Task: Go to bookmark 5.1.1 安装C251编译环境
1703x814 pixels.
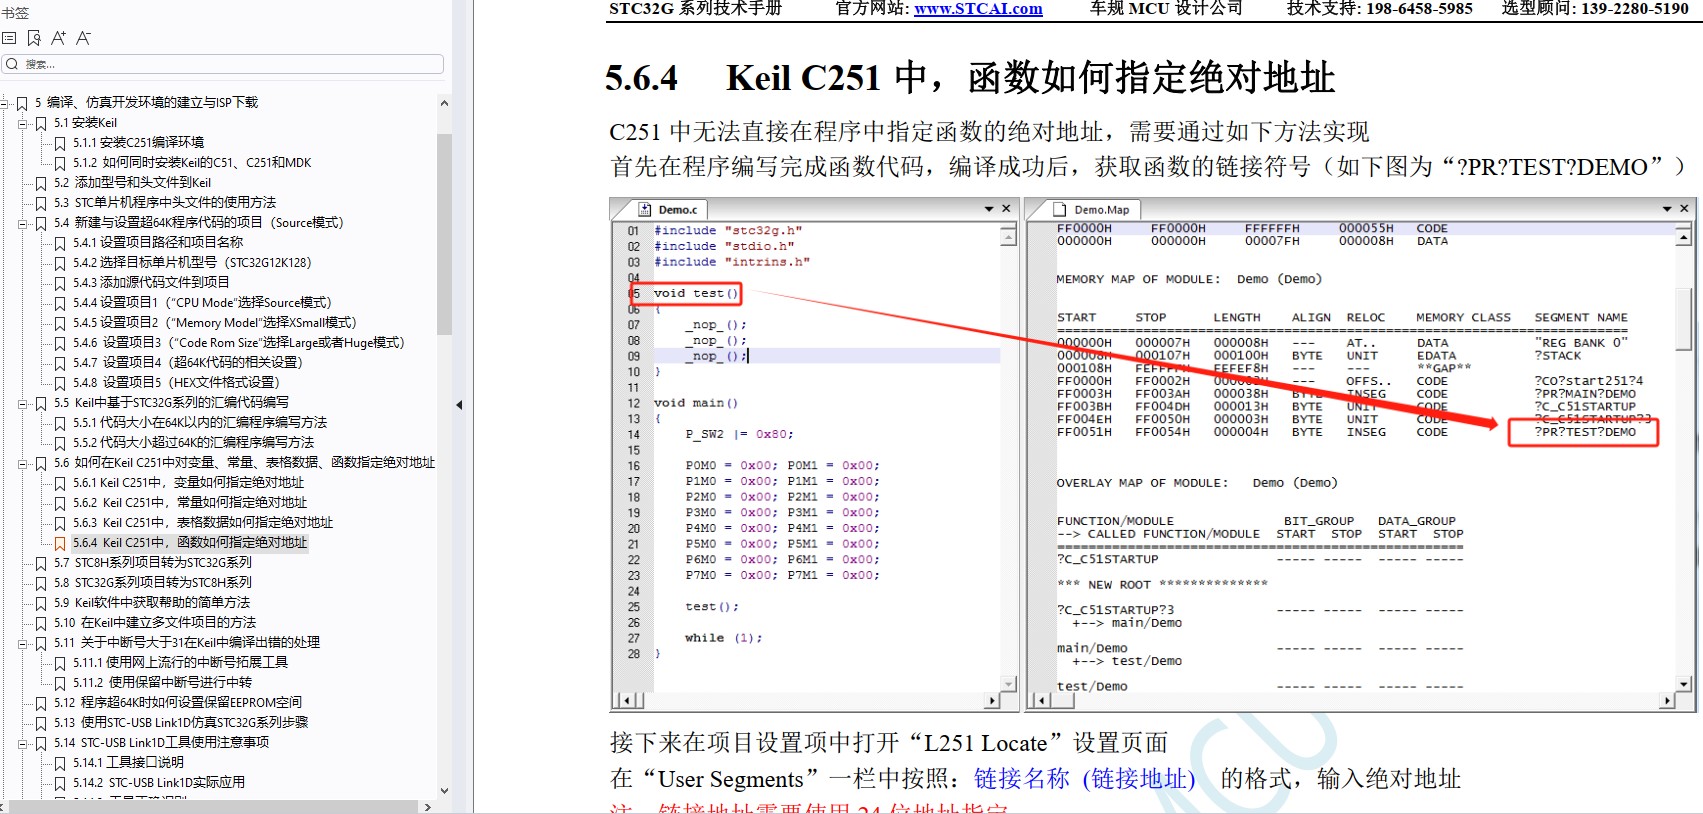Action: pyautogui.click(x=138, y=143)
